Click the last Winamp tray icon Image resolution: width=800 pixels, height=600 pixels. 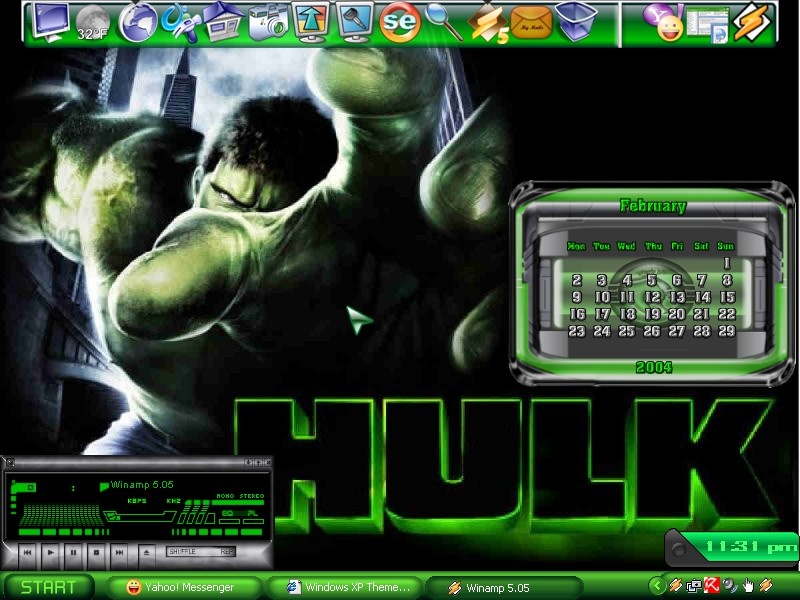coord(765,585)
